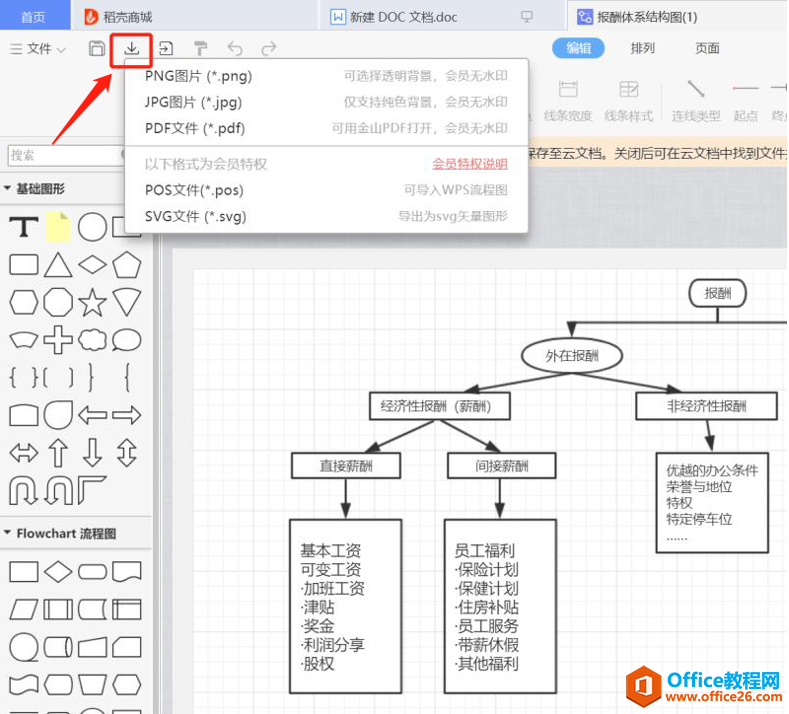The height and width of the screenshot is (714, 789).
Task: Pick the down arrow shape
Action: pyautogui.click(x=92, y=453)
